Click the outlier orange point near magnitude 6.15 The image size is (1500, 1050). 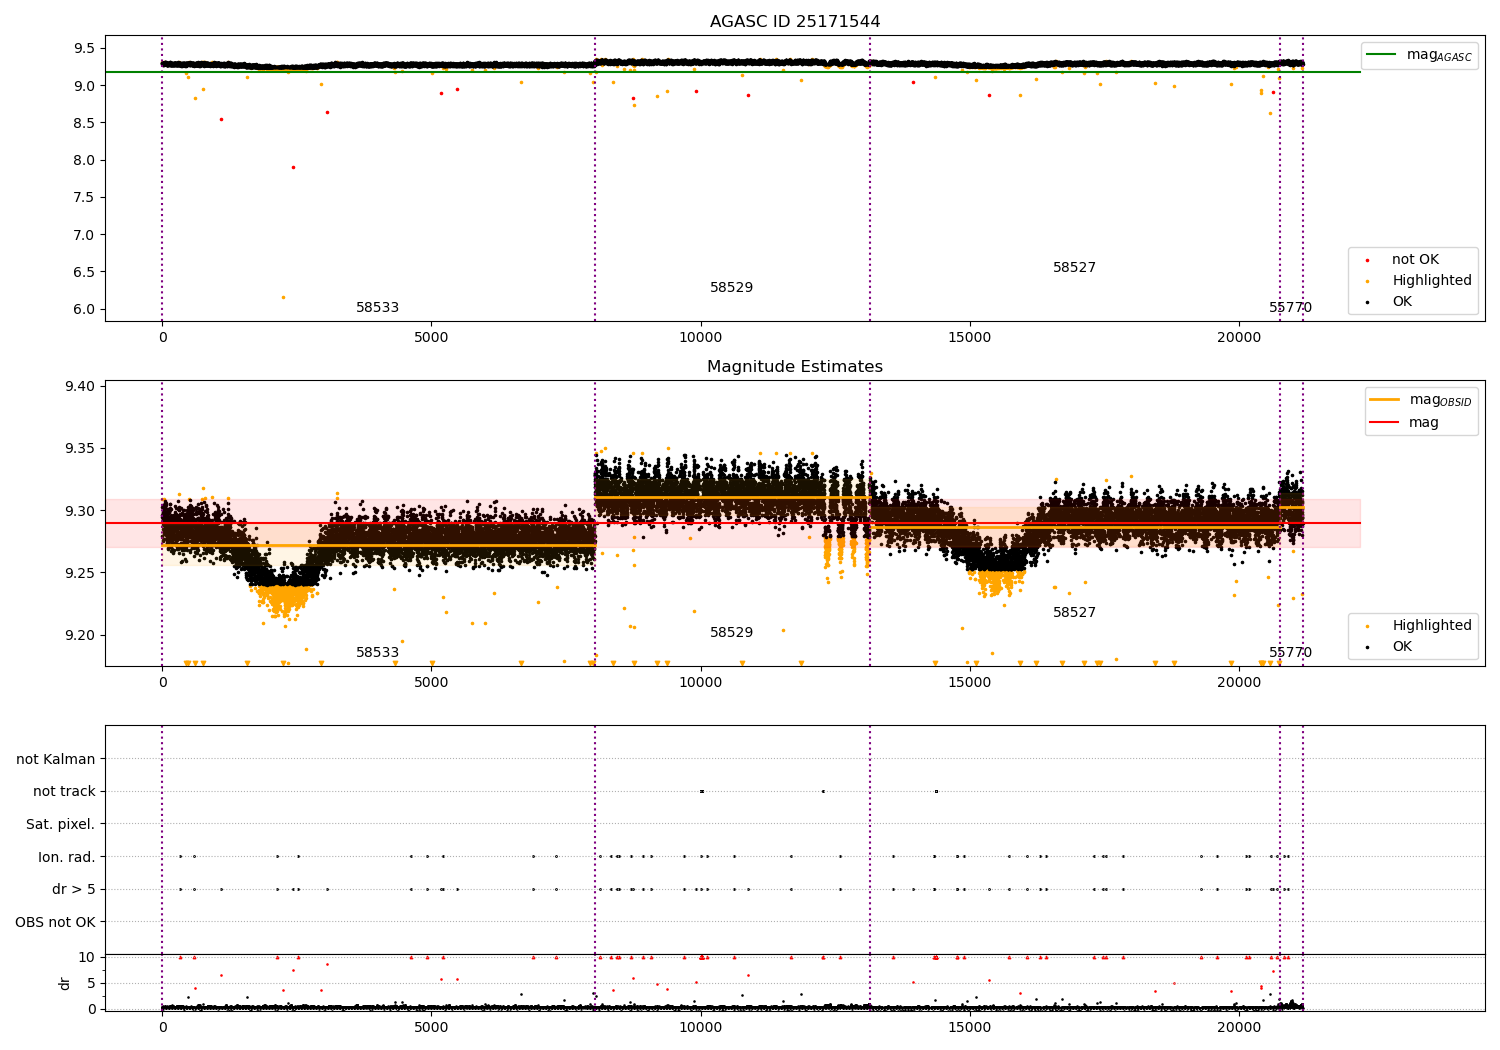point(283,297)
